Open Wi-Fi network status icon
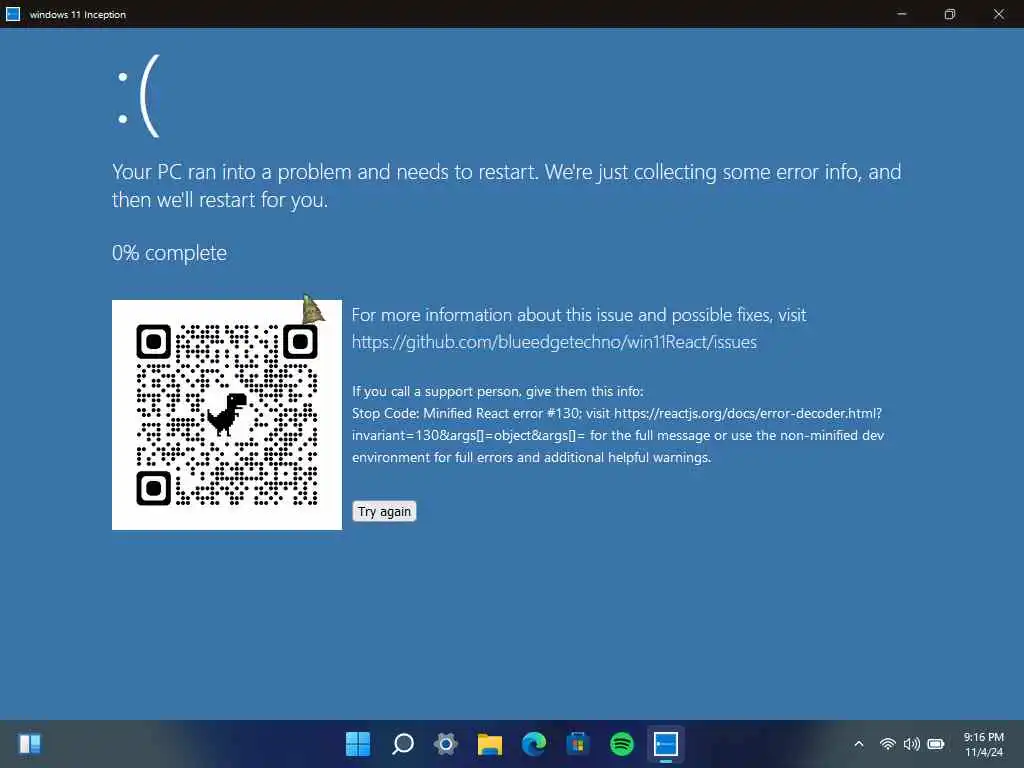Viewport: 1024px width, 768px height. [x=887, y=744]
